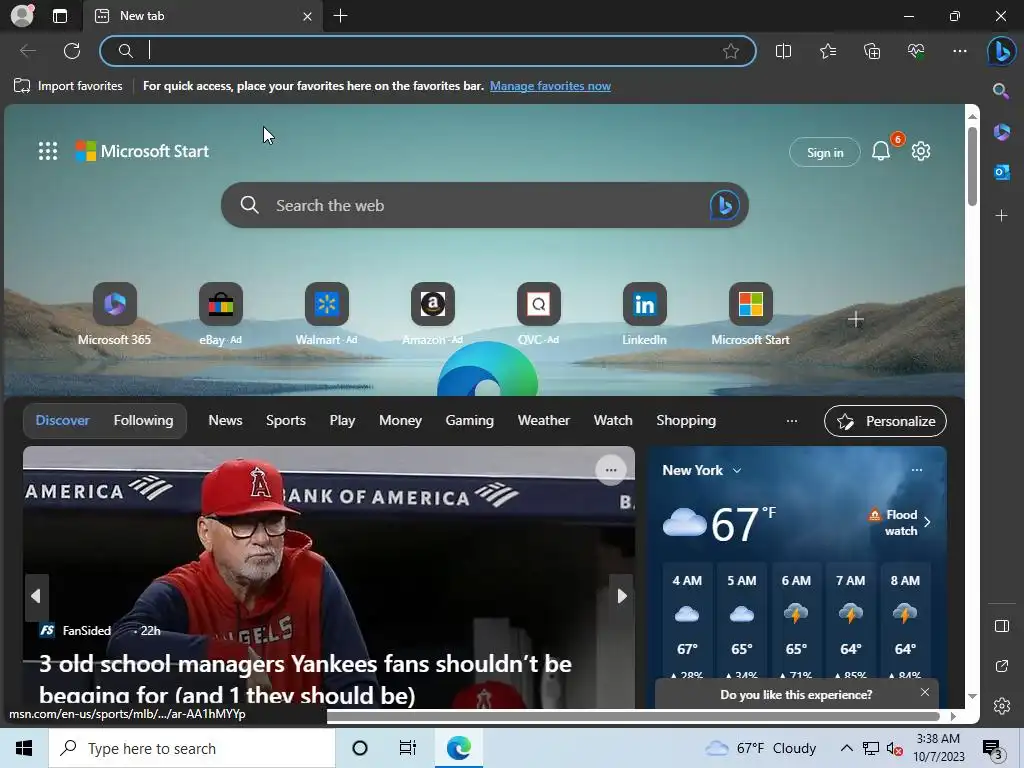Open a new tab with plus button
1024x768 pixels.
point(340,16)
